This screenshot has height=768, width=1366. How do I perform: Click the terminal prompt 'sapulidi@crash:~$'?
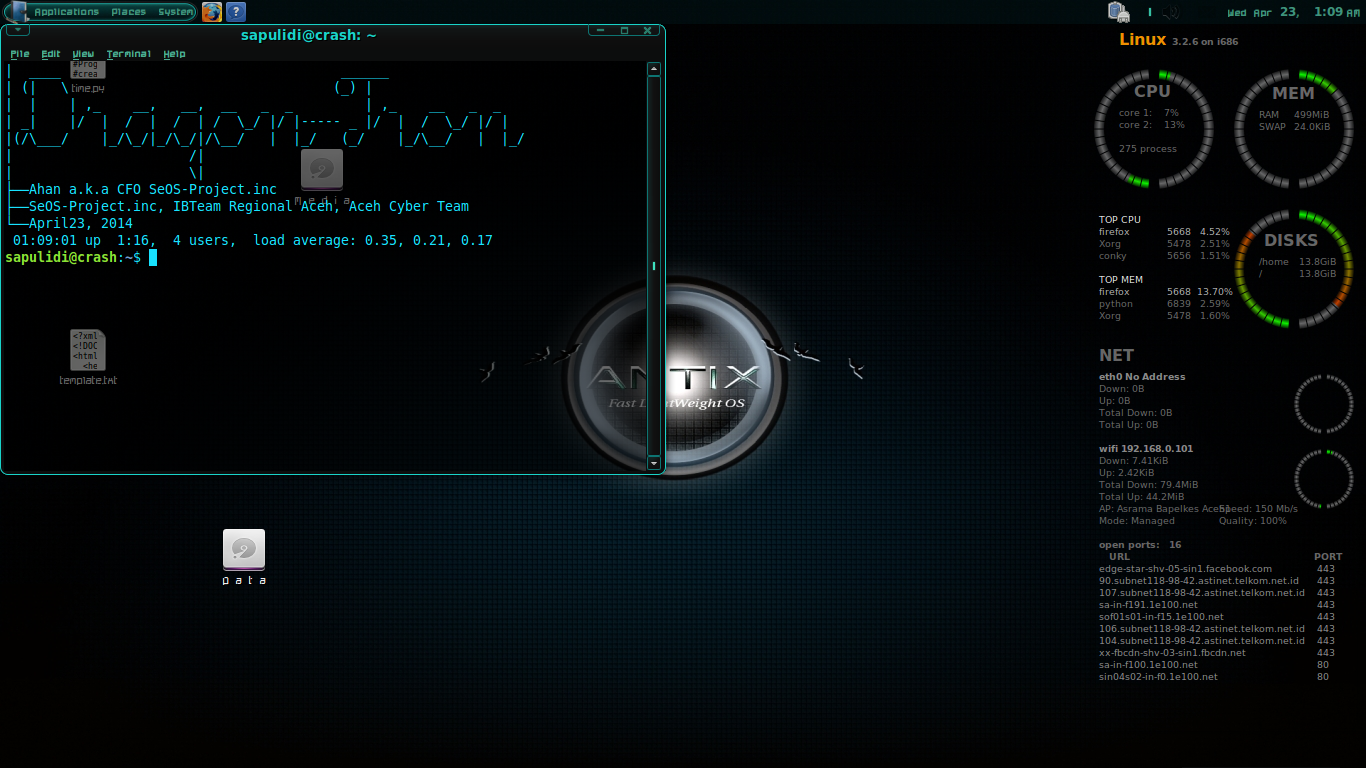(x=73, y=258)
